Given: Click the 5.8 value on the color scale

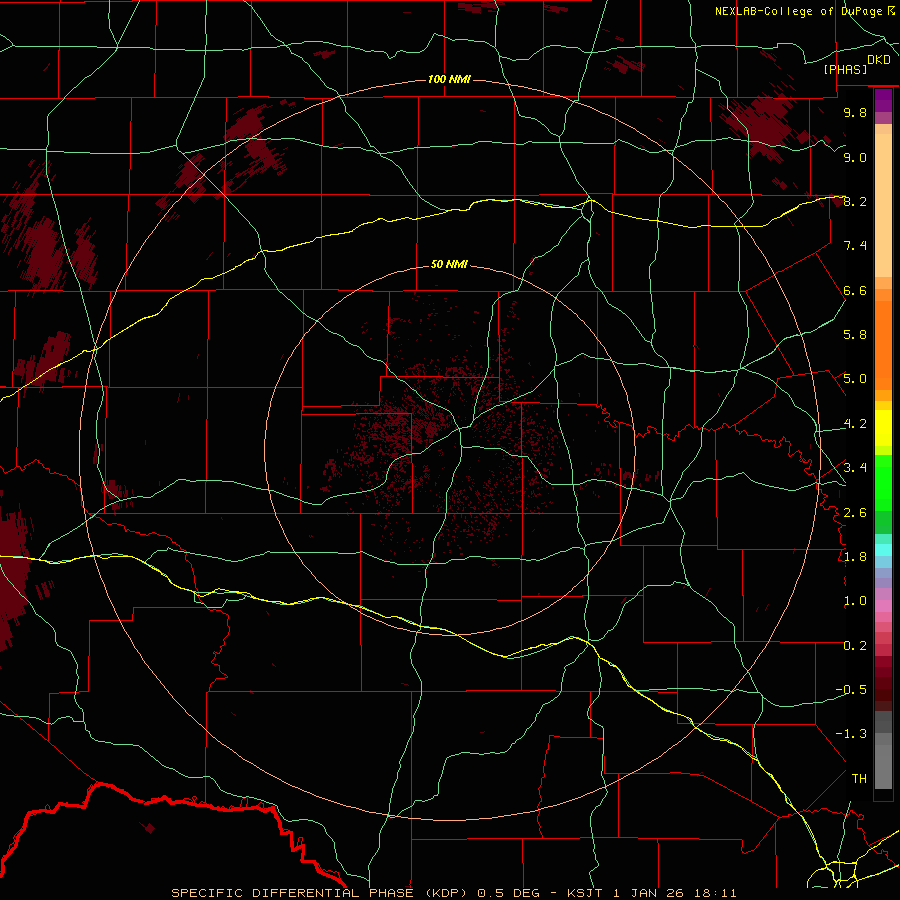Looking at the screenshot, I should click(x=855, y=335).
